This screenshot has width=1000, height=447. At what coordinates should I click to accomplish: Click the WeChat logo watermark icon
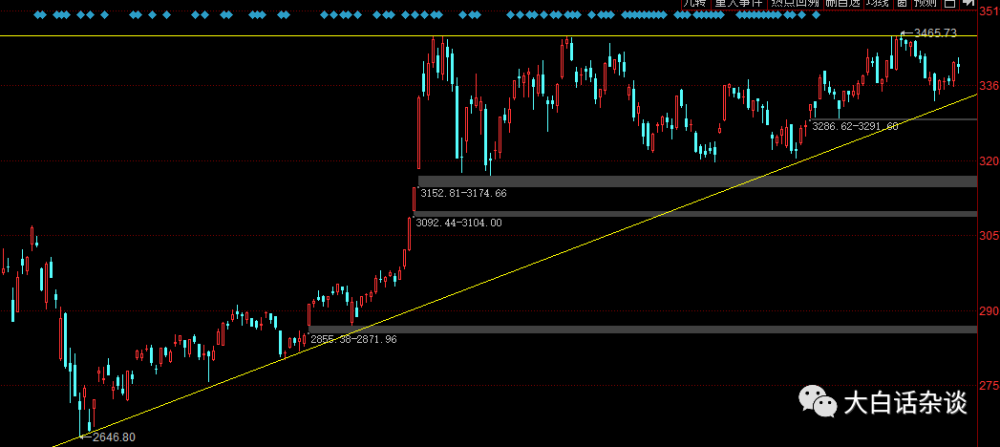coord(818,401)
